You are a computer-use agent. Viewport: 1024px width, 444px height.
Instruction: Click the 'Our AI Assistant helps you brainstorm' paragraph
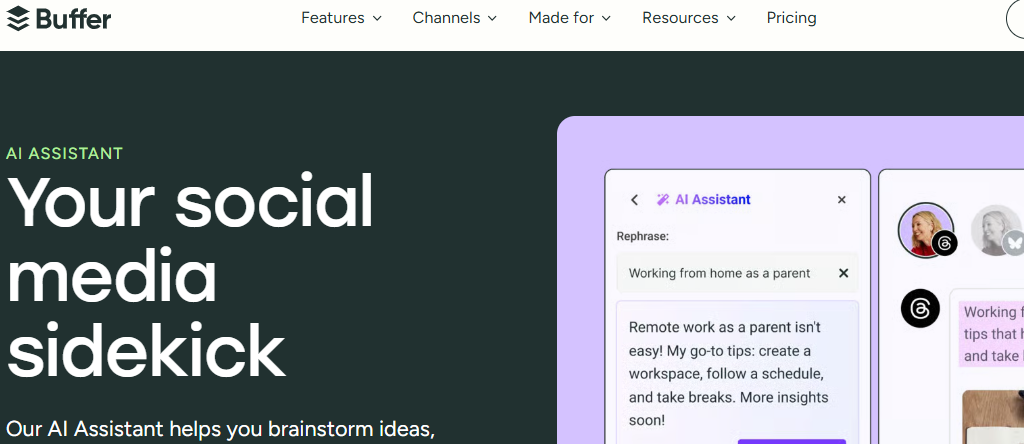pyautogui.click(x=220, y=429)
